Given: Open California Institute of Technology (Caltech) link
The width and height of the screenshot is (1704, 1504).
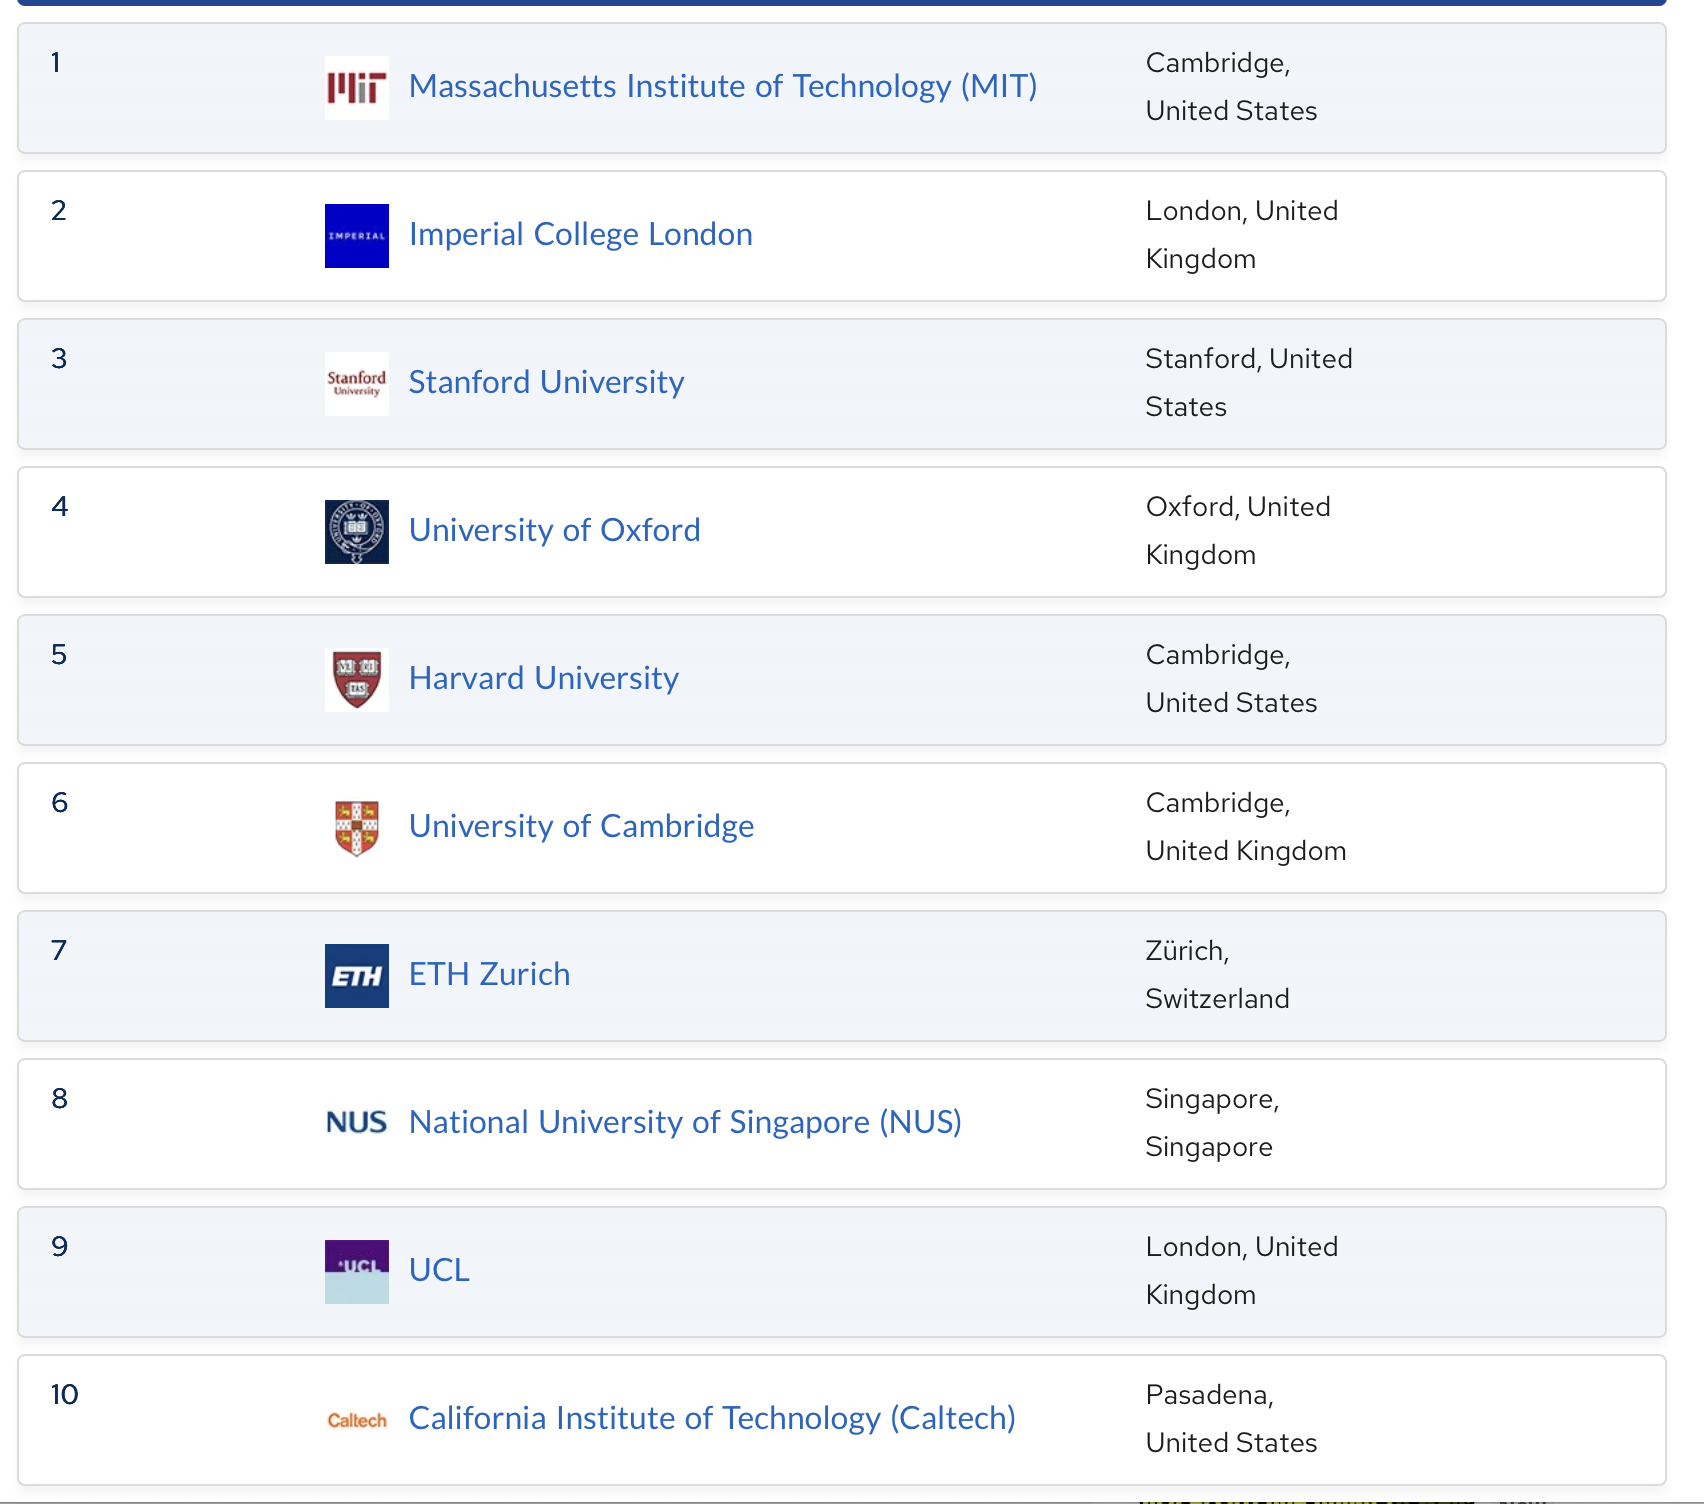Looking at the screenshot, I should click(712, 1419).
